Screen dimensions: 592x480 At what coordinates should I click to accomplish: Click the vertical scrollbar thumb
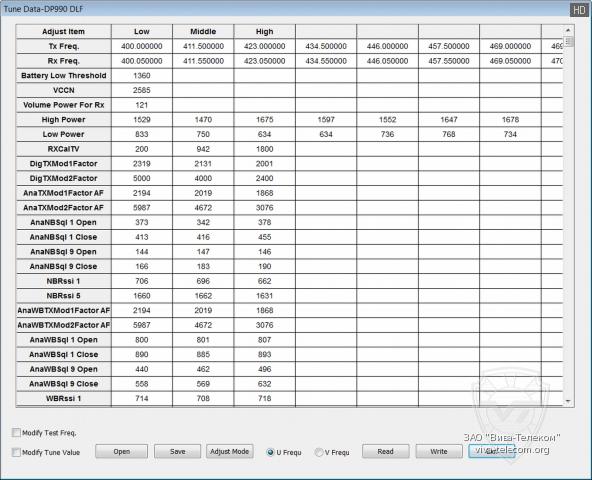568,41
